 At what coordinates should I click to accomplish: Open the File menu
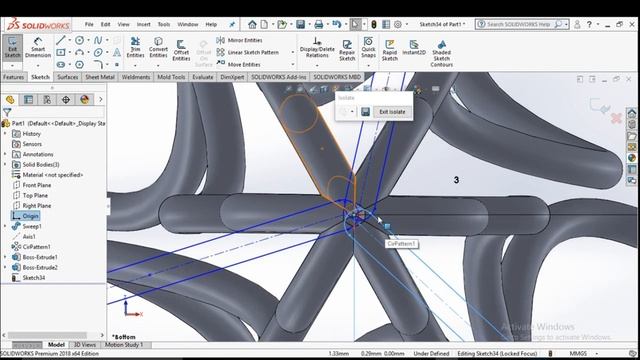(89, 24)
